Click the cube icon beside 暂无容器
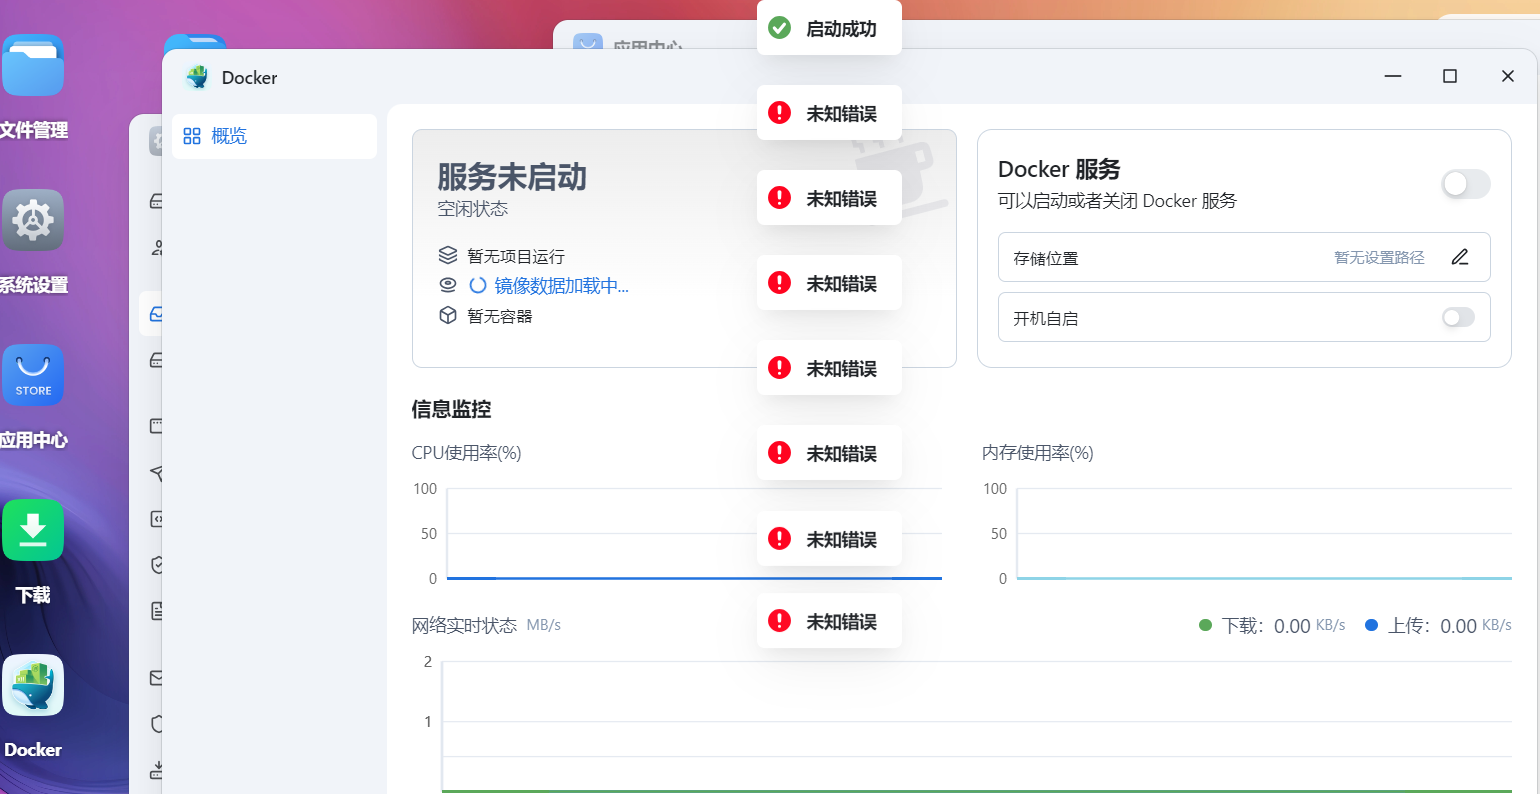 [x=448, y=316]
